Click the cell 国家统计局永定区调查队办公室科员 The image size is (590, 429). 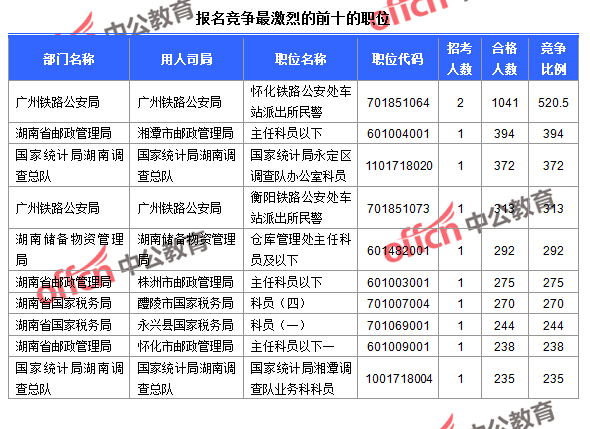301,166
